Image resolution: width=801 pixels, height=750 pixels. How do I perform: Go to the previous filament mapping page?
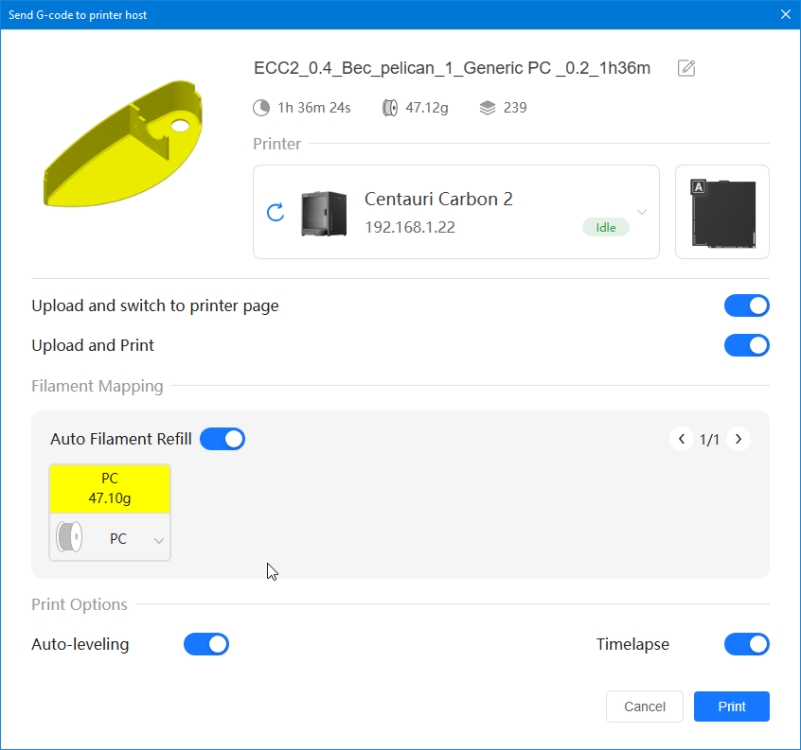point(682,439)
